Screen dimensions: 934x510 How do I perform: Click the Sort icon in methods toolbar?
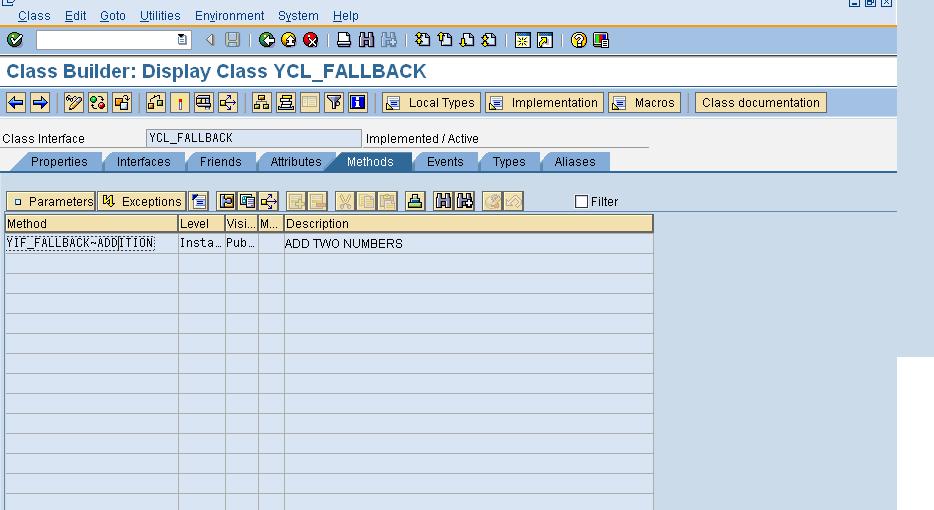pyautogui.click(x=415, y=201)
